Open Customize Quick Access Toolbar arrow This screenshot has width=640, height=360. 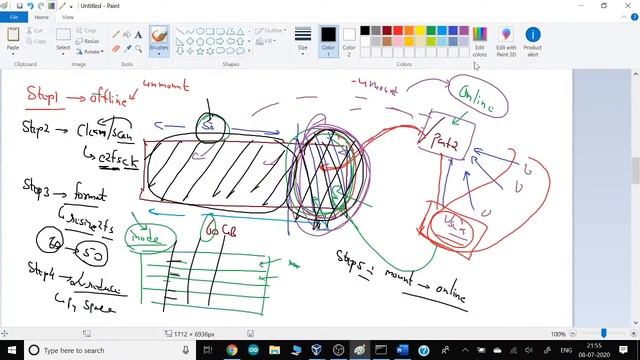[71, 6]
